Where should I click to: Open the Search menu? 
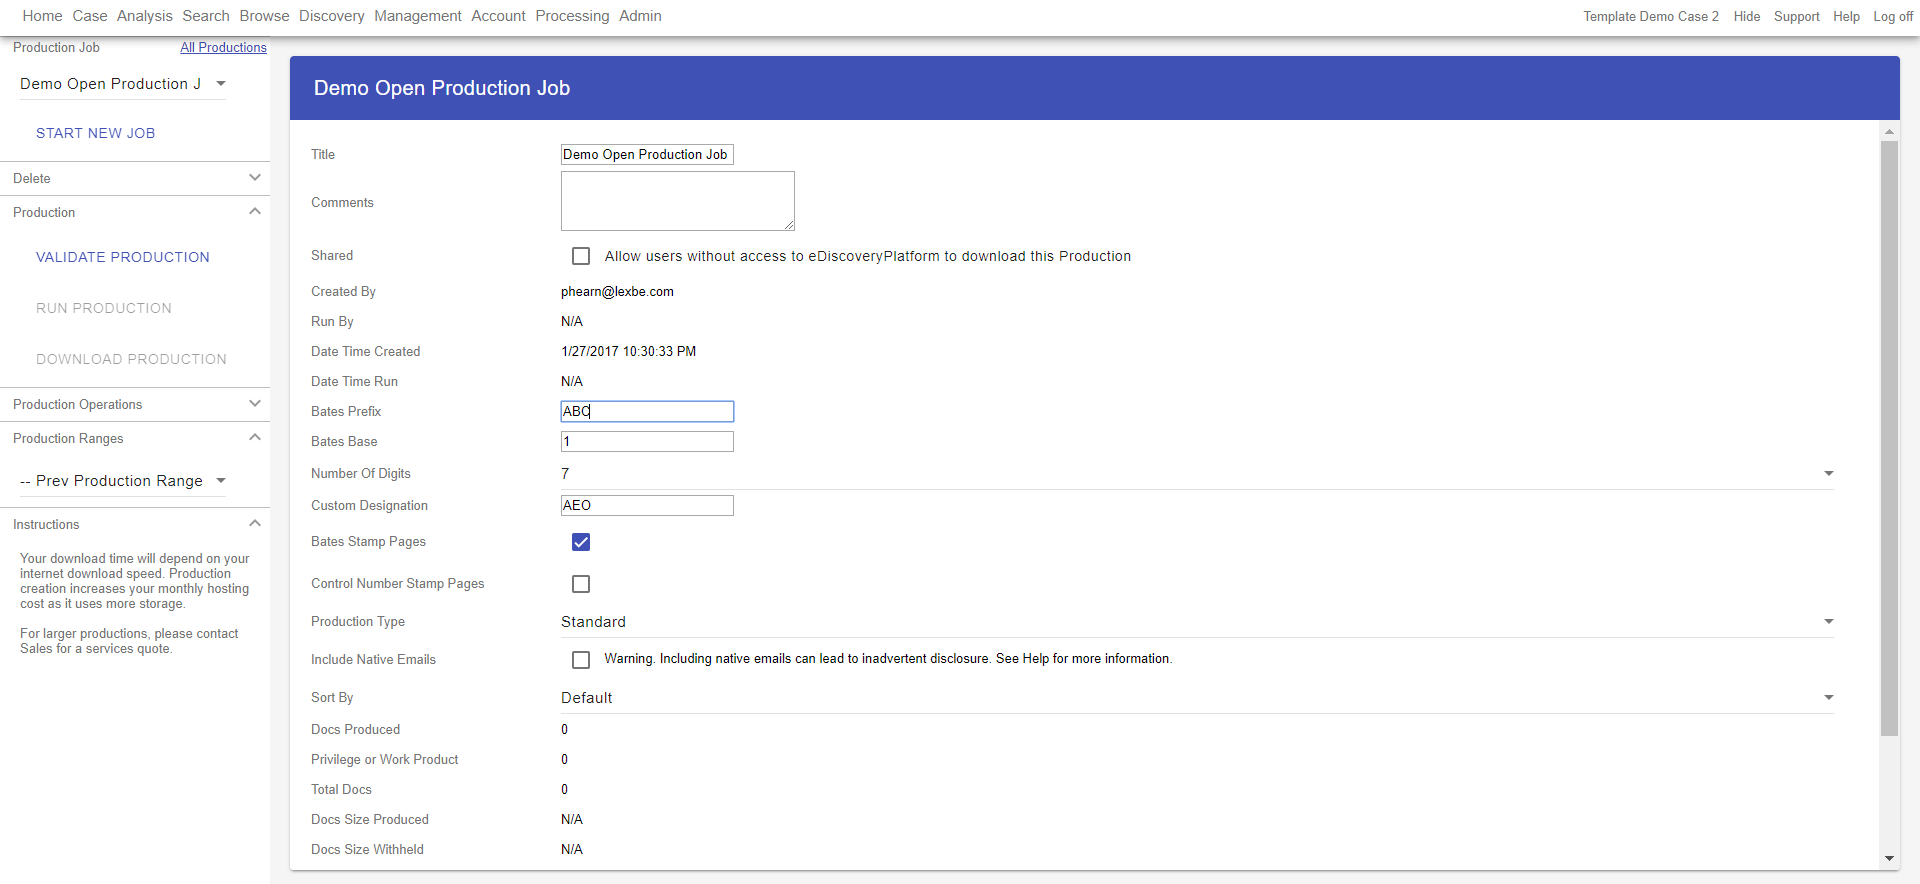click(x=206, y=16)
